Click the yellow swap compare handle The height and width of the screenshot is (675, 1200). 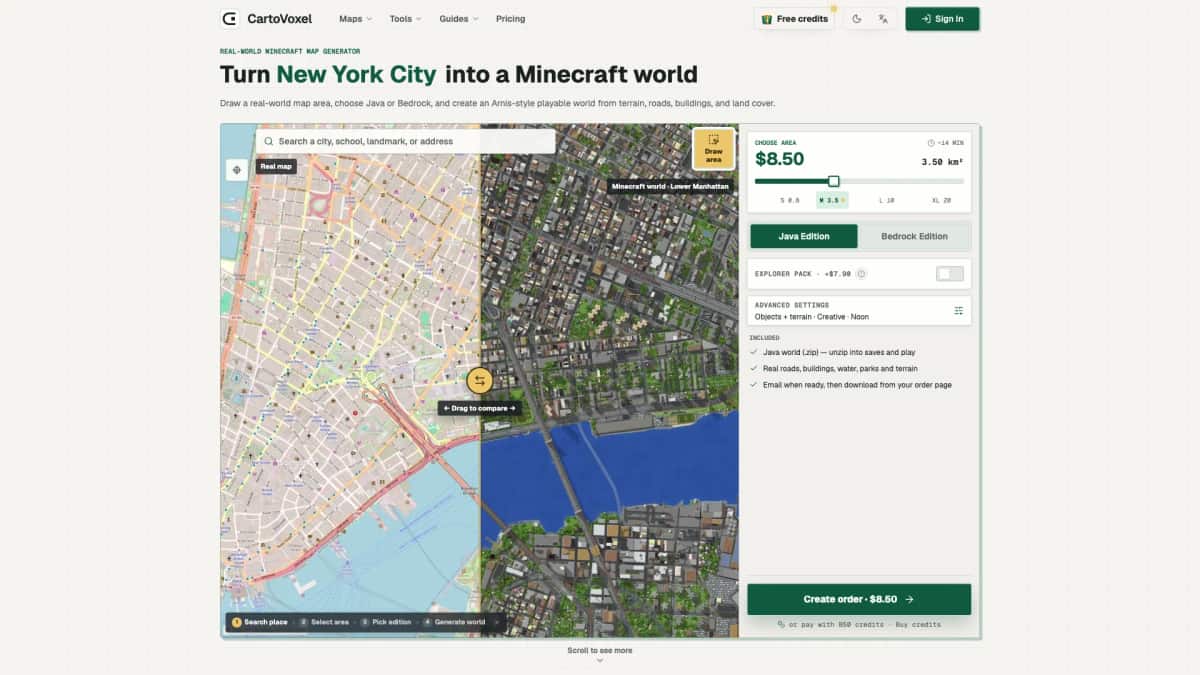coord(480,381)
